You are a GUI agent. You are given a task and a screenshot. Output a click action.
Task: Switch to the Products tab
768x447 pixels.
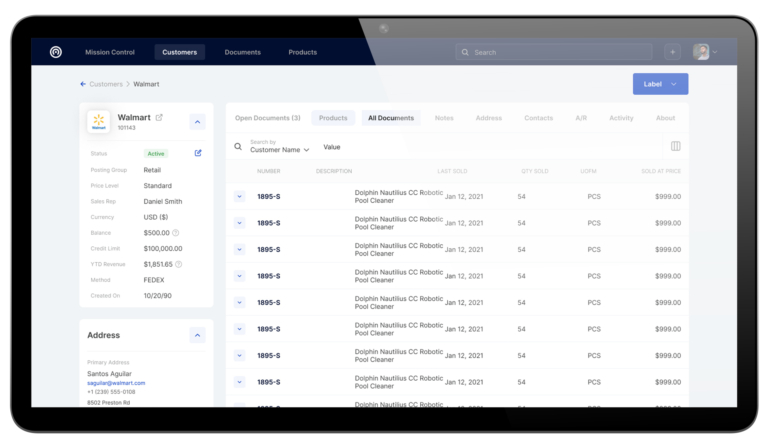(x=333, y=118)
